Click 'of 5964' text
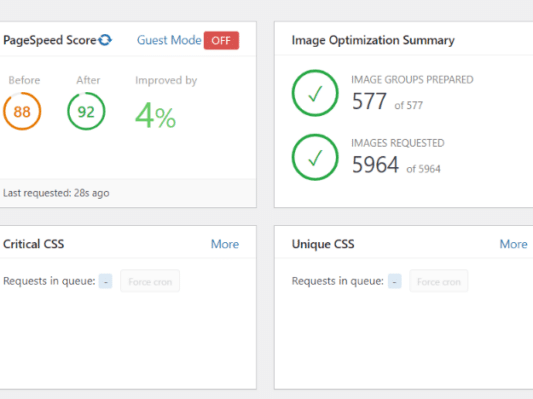 (423, 169)
